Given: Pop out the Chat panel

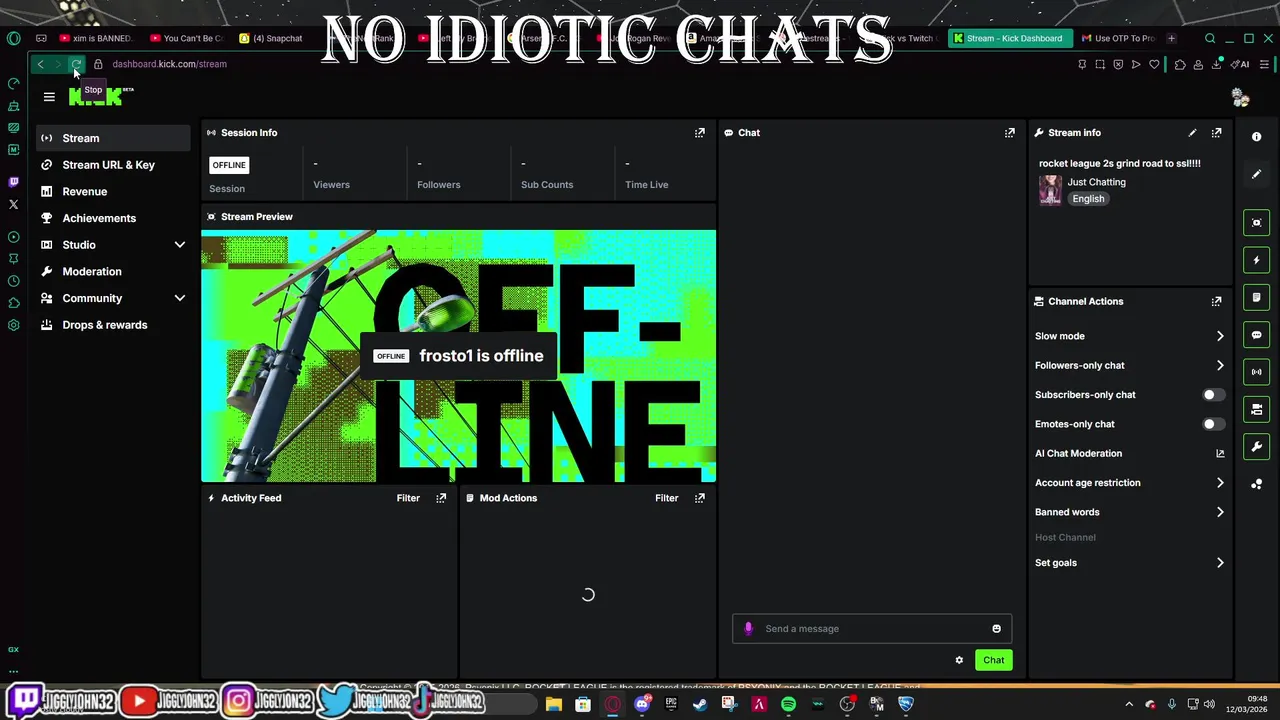Looking at the screenshot, I should click(x=1010, y=132).
